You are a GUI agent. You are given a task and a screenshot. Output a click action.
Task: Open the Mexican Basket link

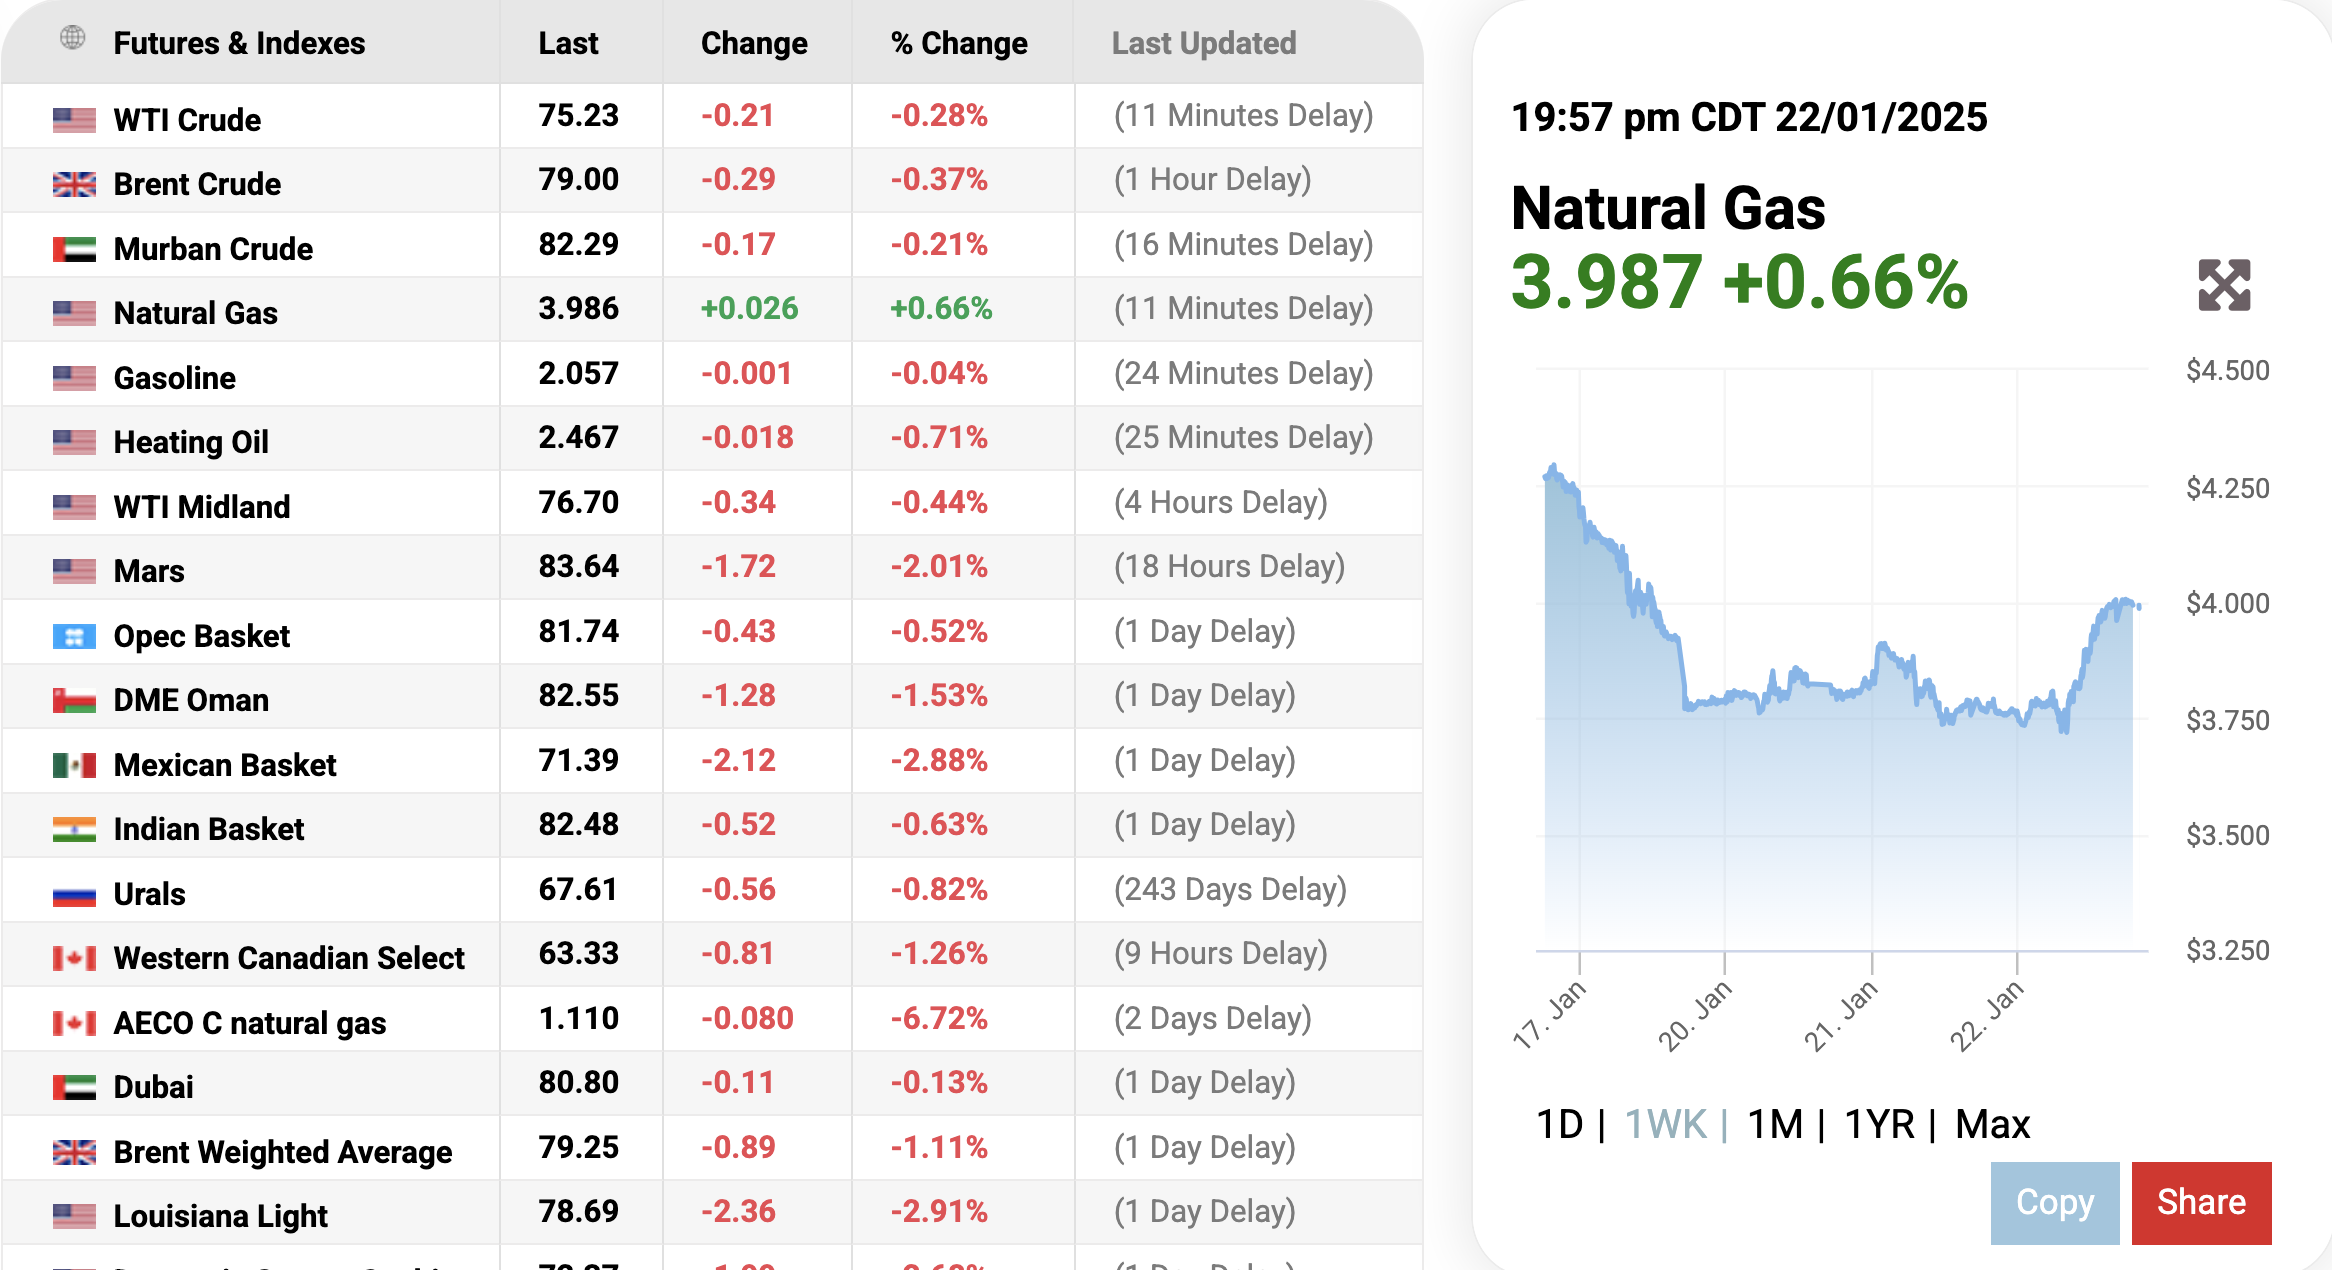pyautogui.click(x=225, y=765)
